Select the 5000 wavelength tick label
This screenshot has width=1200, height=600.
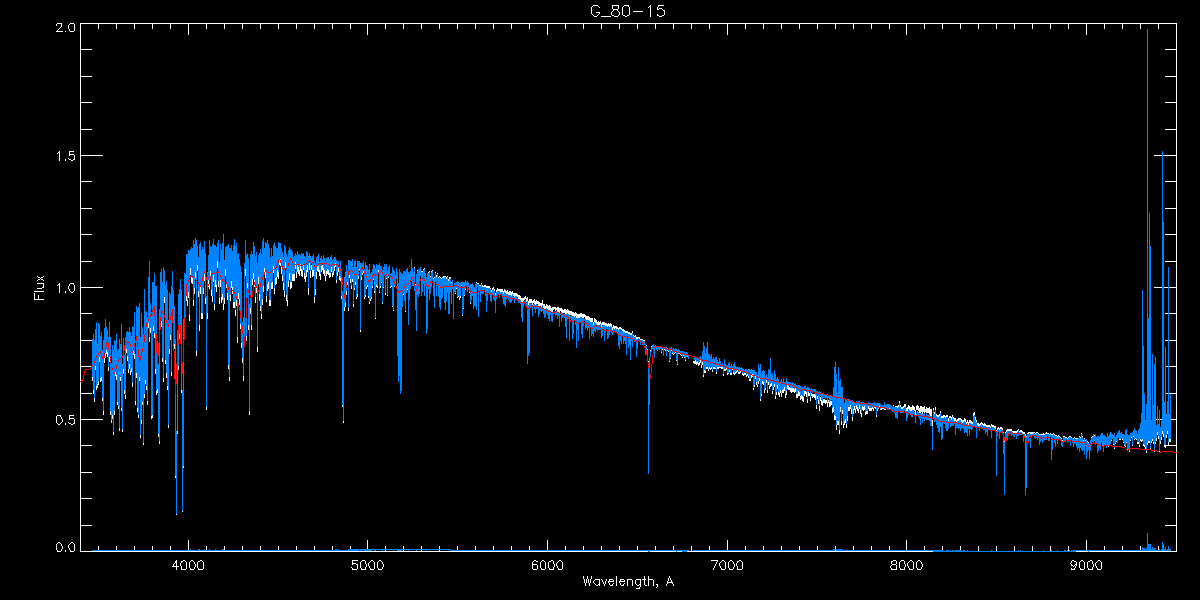368,565
